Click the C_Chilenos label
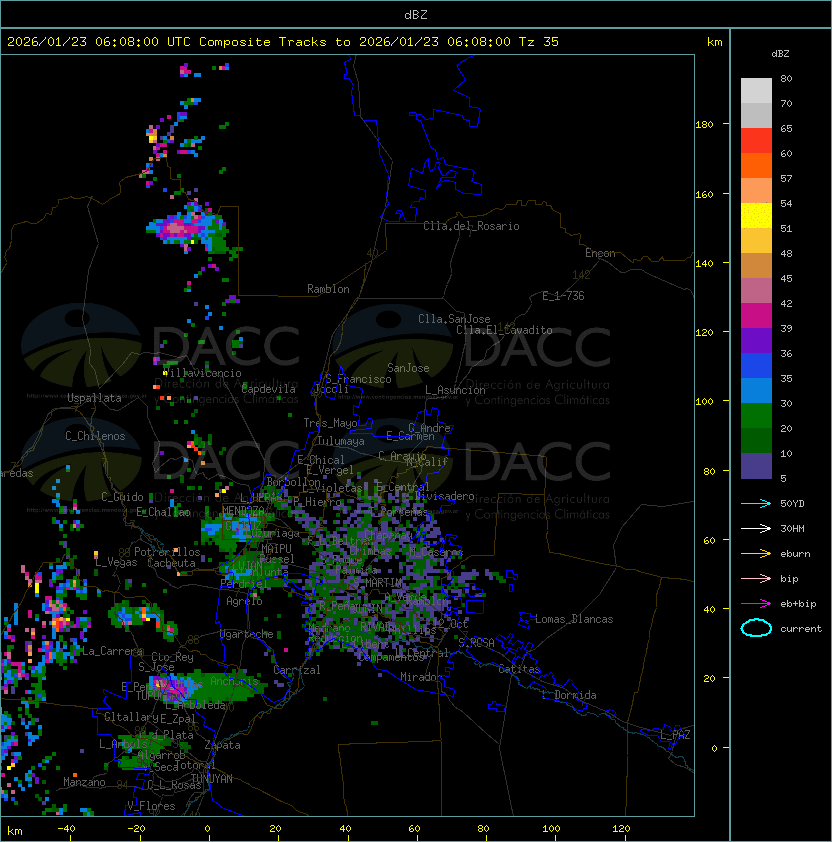 [95, 436]
